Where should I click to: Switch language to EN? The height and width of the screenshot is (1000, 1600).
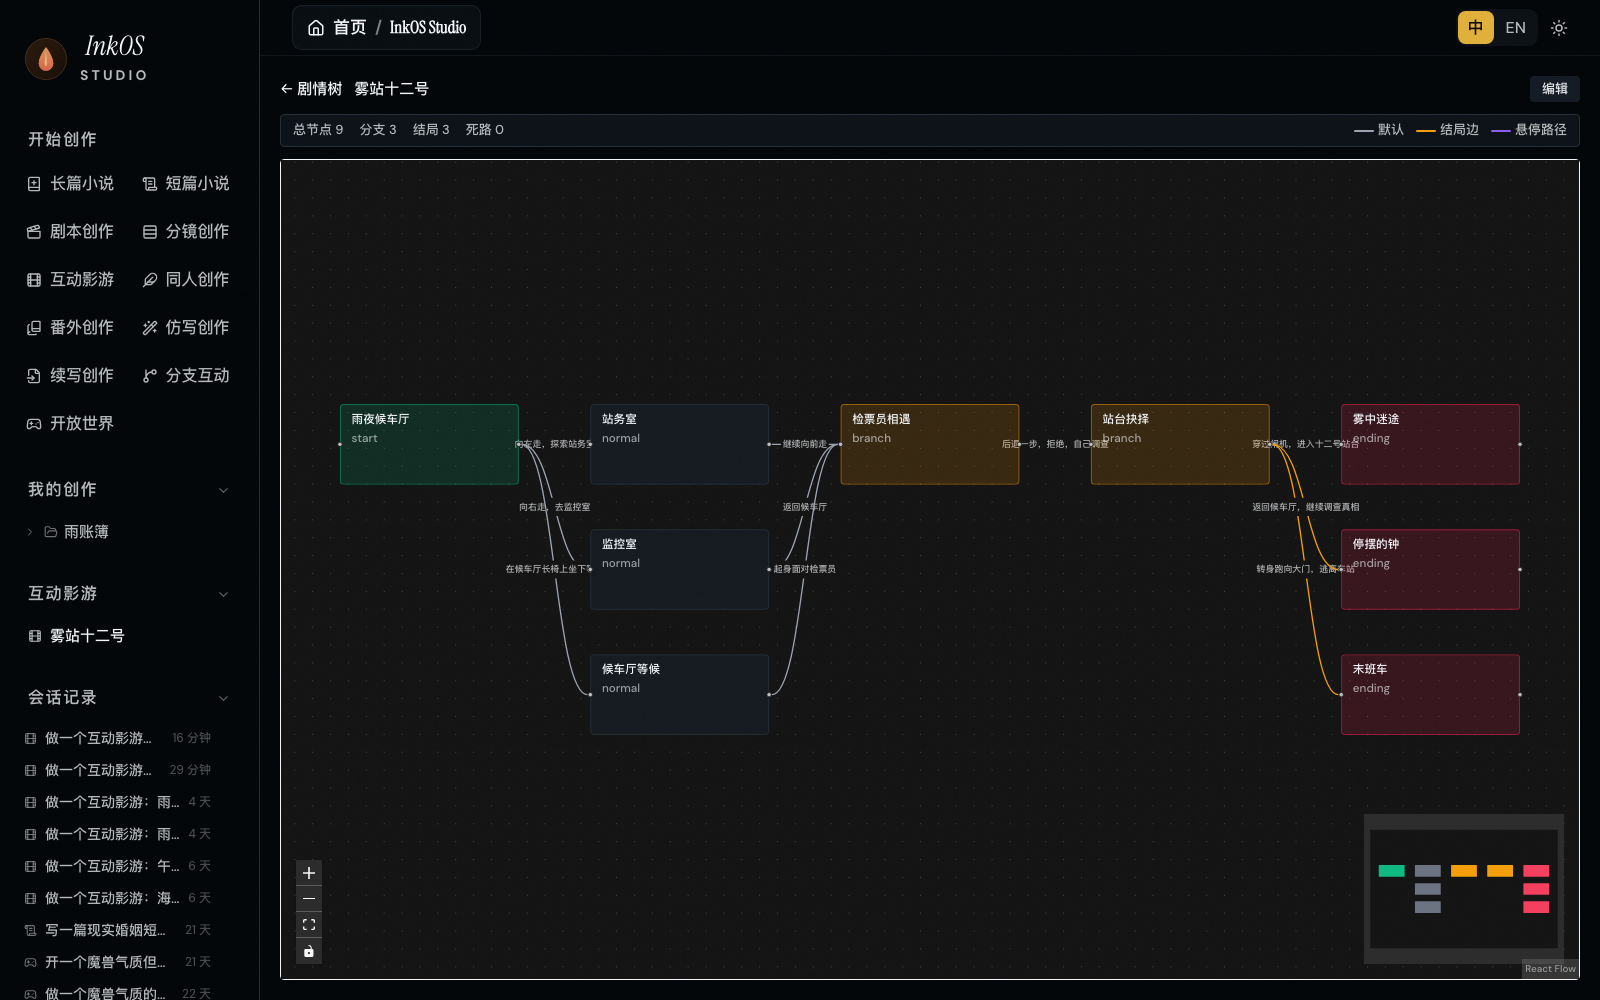tap(1515, 28)
